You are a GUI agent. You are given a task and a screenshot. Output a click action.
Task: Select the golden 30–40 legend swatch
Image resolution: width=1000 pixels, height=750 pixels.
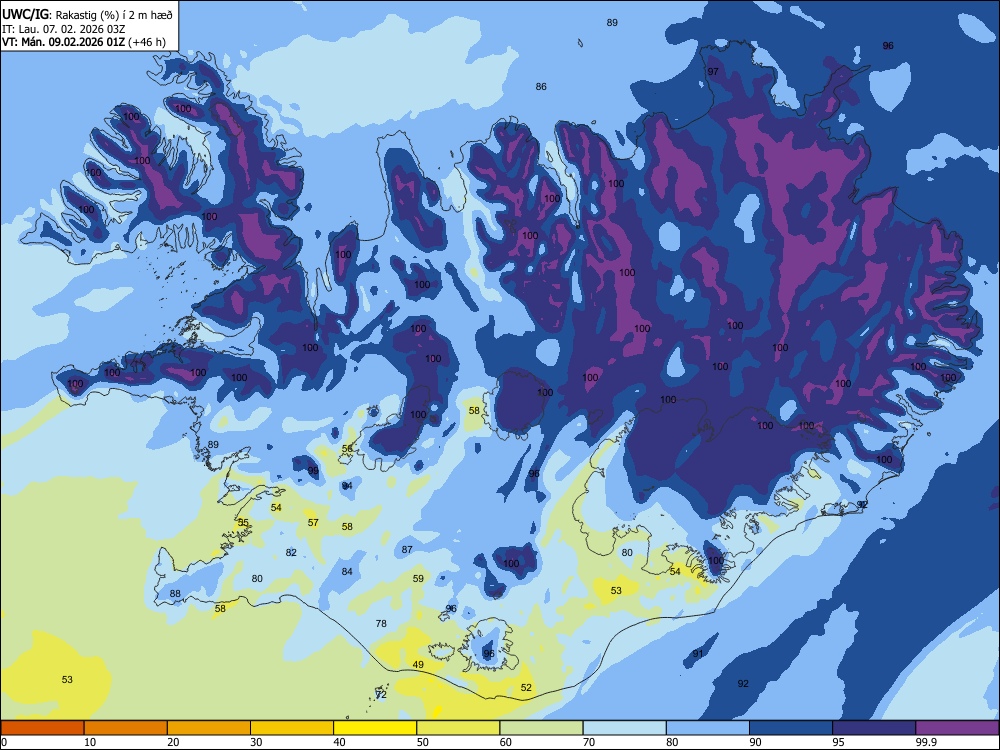[292, 728]
